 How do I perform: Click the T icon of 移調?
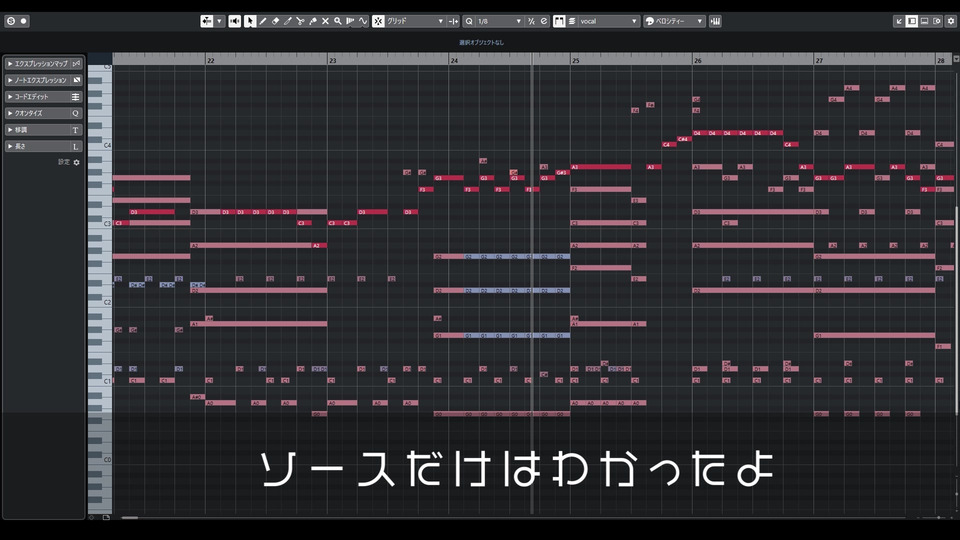(76, 130)
